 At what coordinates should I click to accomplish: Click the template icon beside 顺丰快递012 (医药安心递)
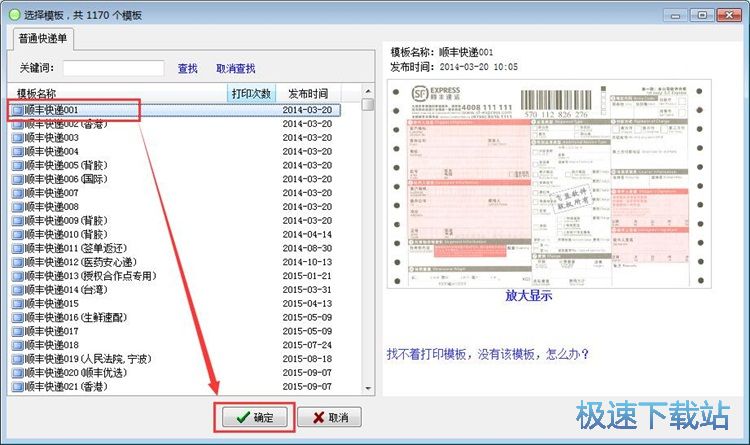coord(18,263)
